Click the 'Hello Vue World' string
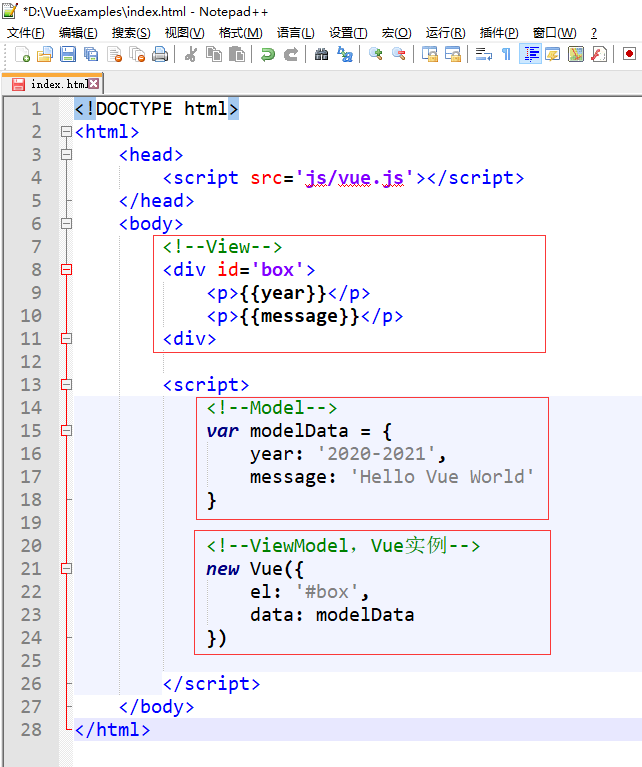Screen dimensions: 642x767 pos(442,476)
